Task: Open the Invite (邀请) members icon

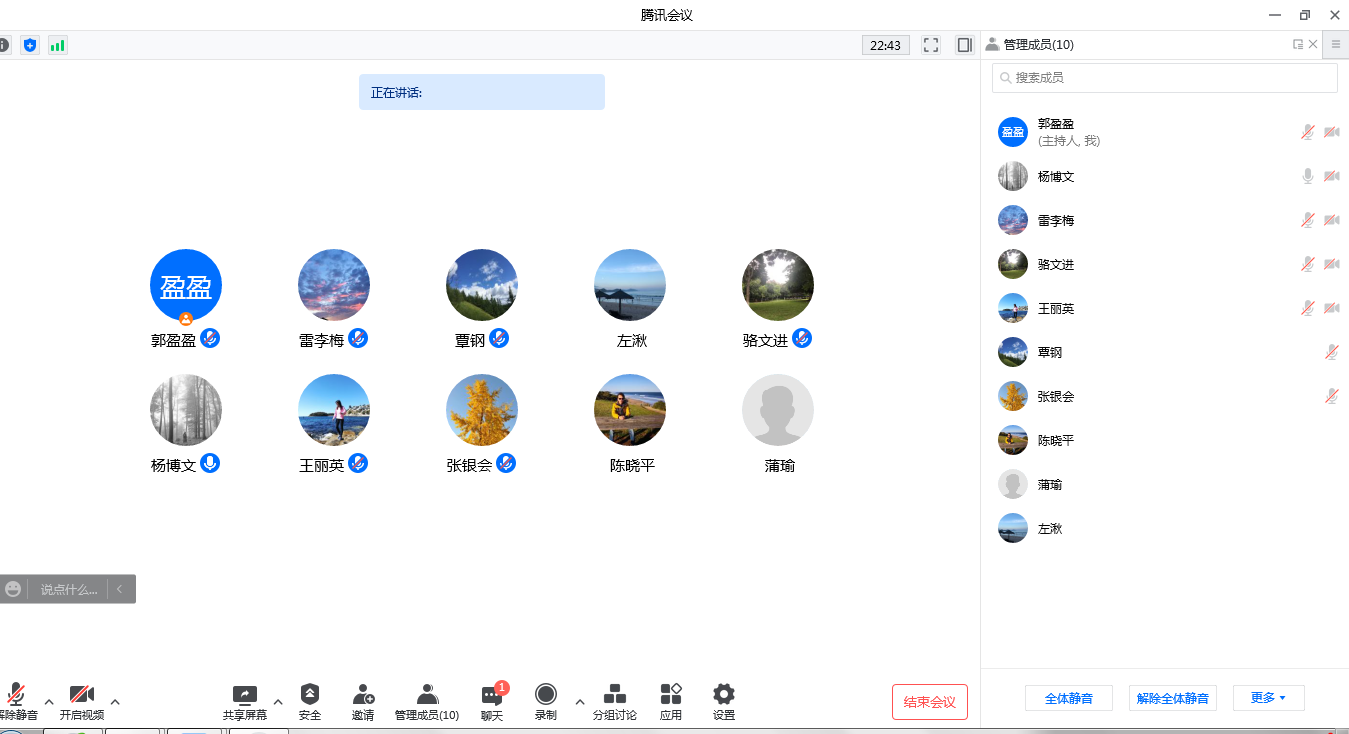Action: coord(363,695)
